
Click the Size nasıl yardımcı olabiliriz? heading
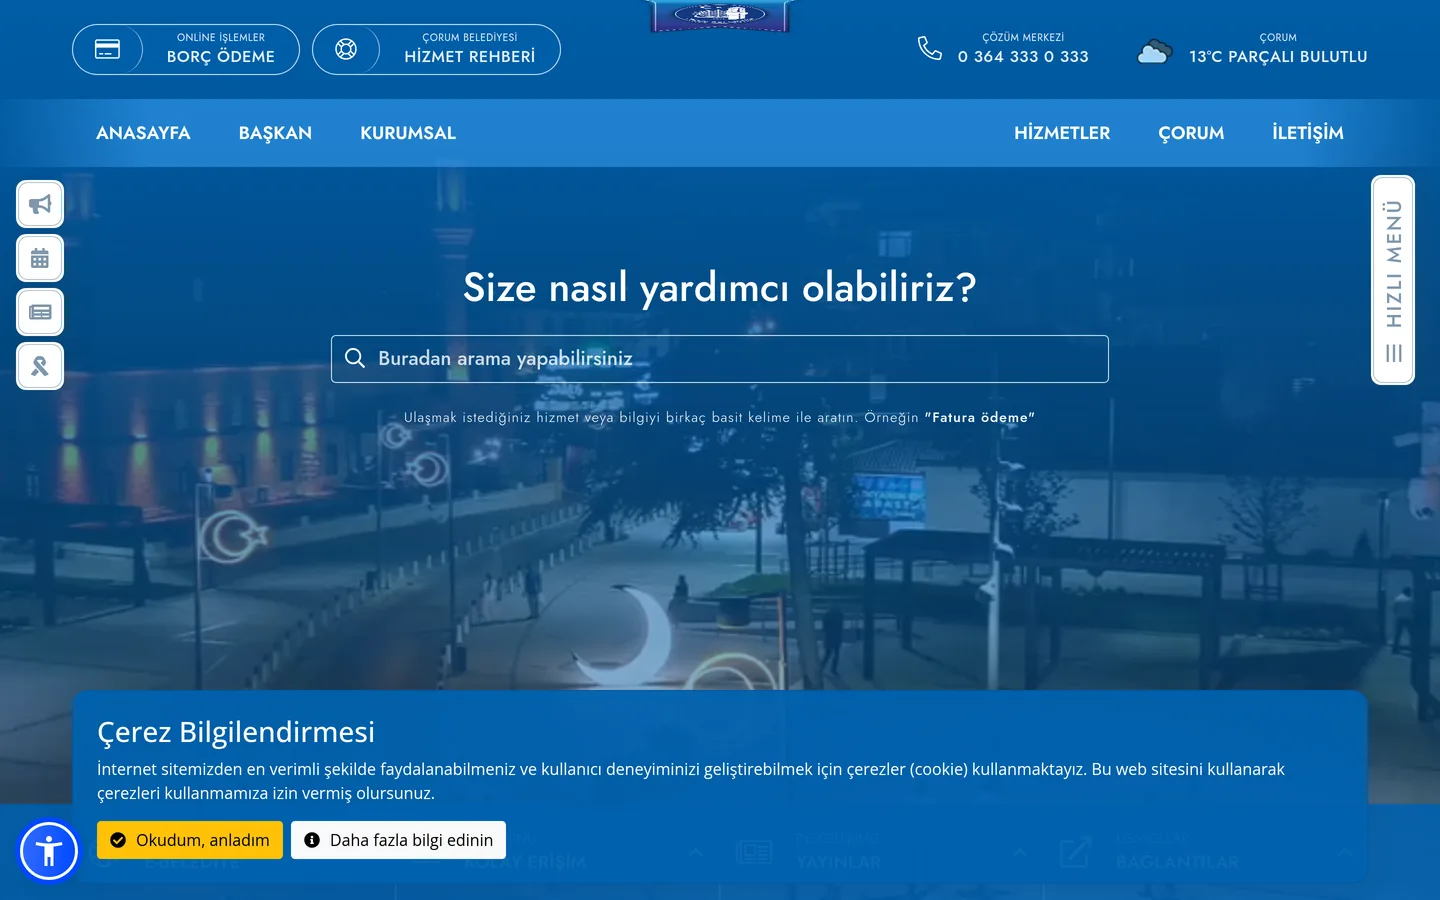[720, 288]
